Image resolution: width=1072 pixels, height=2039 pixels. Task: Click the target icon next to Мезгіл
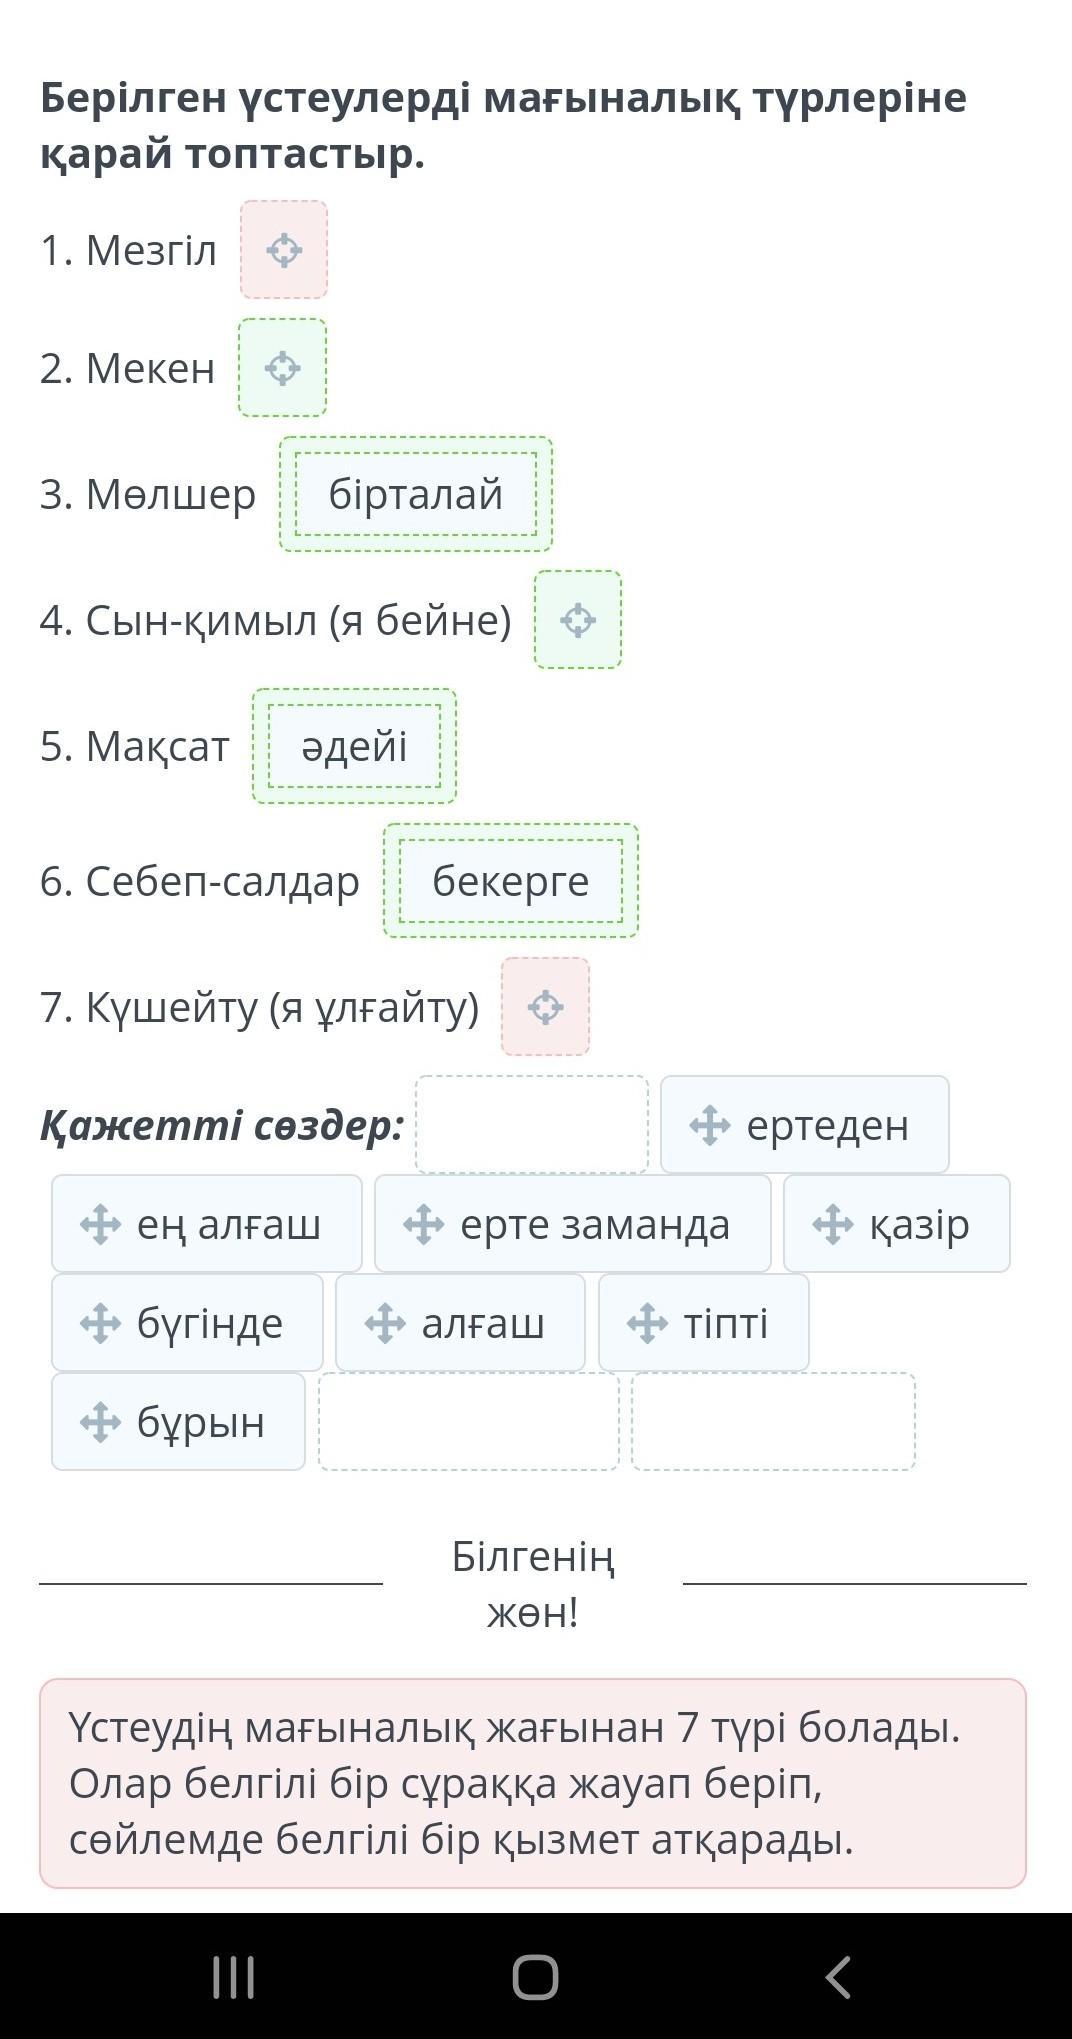(x=284, y=250)
